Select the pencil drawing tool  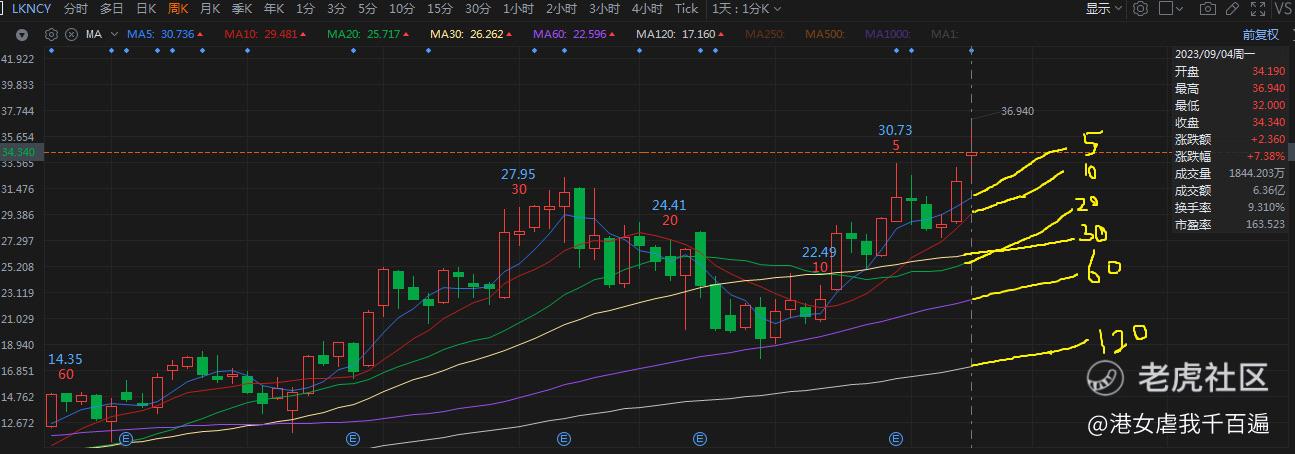click(x=1233, y=9)
